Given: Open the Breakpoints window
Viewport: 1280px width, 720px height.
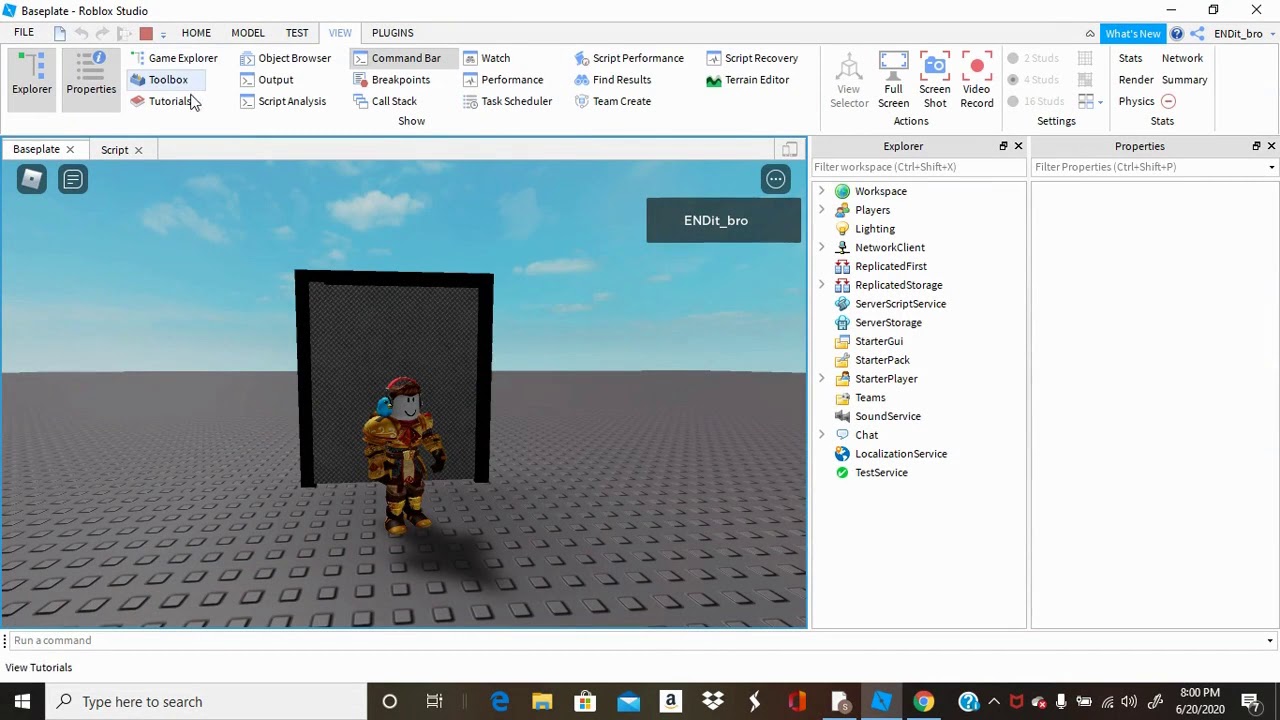Looking at the screenshot, I should (x=391, y=80).
